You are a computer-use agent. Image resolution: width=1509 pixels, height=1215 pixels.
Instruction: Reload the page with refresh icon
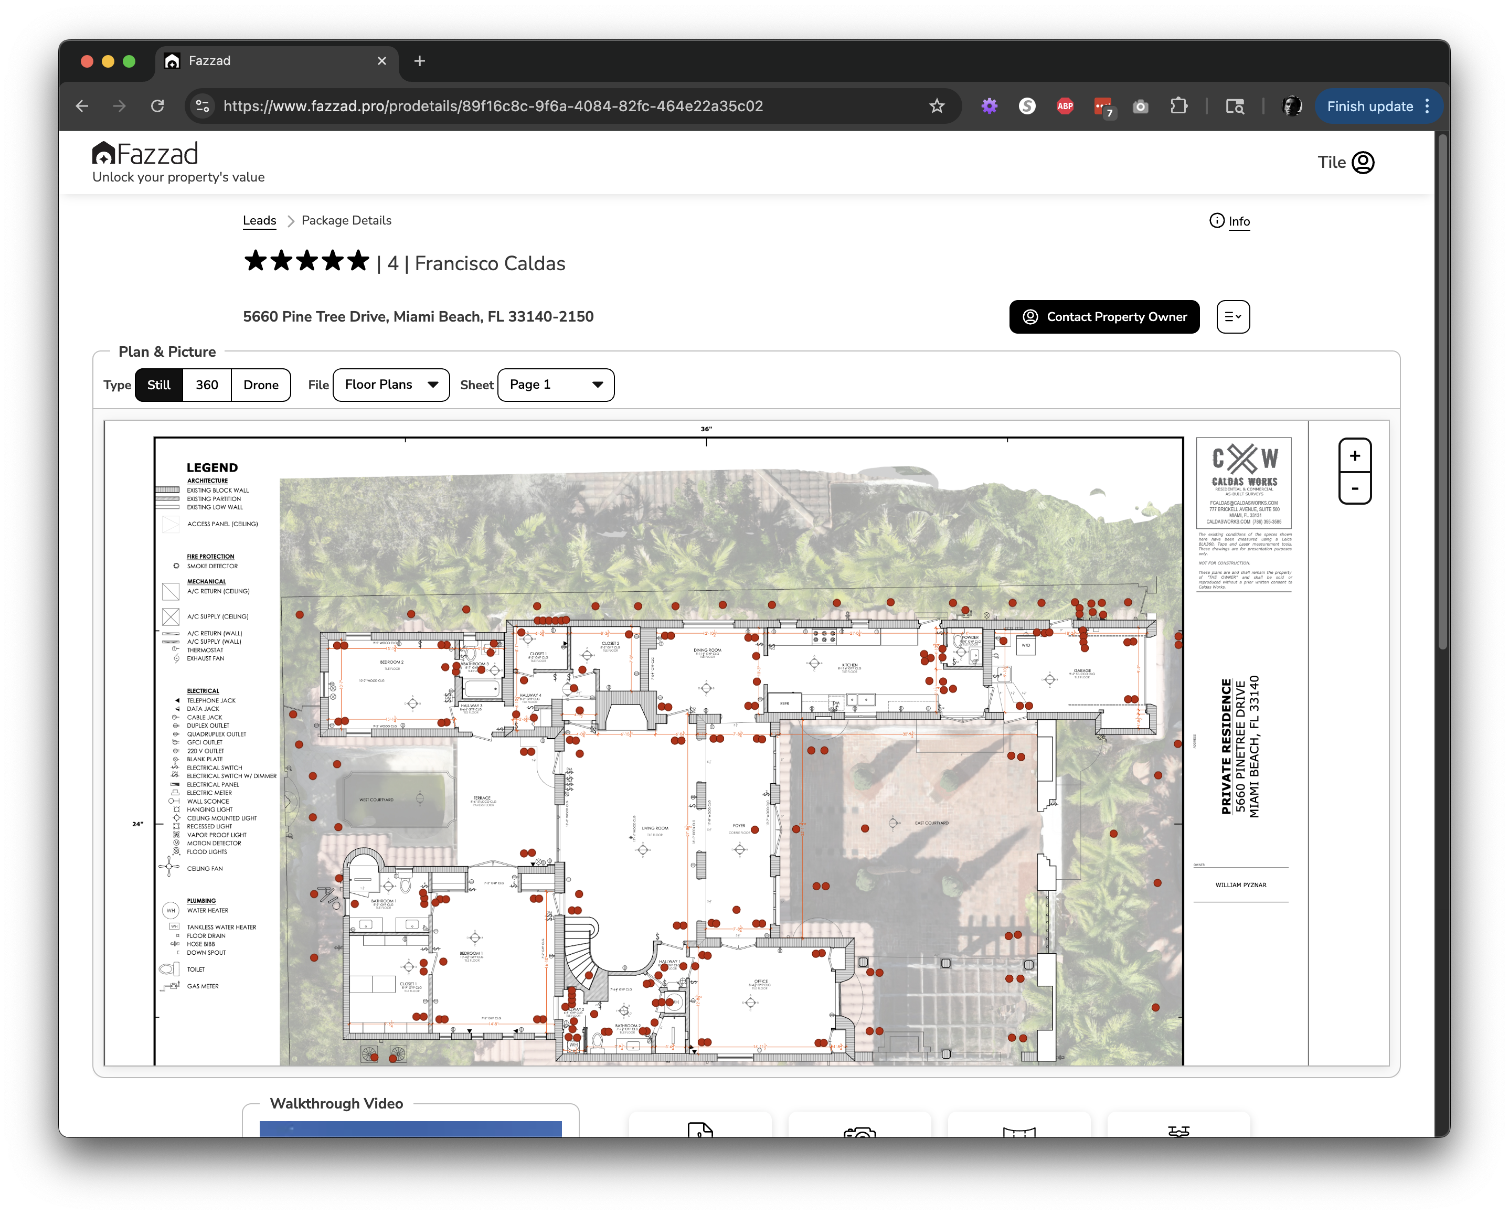pyautogui.click(x=157, y=106)
